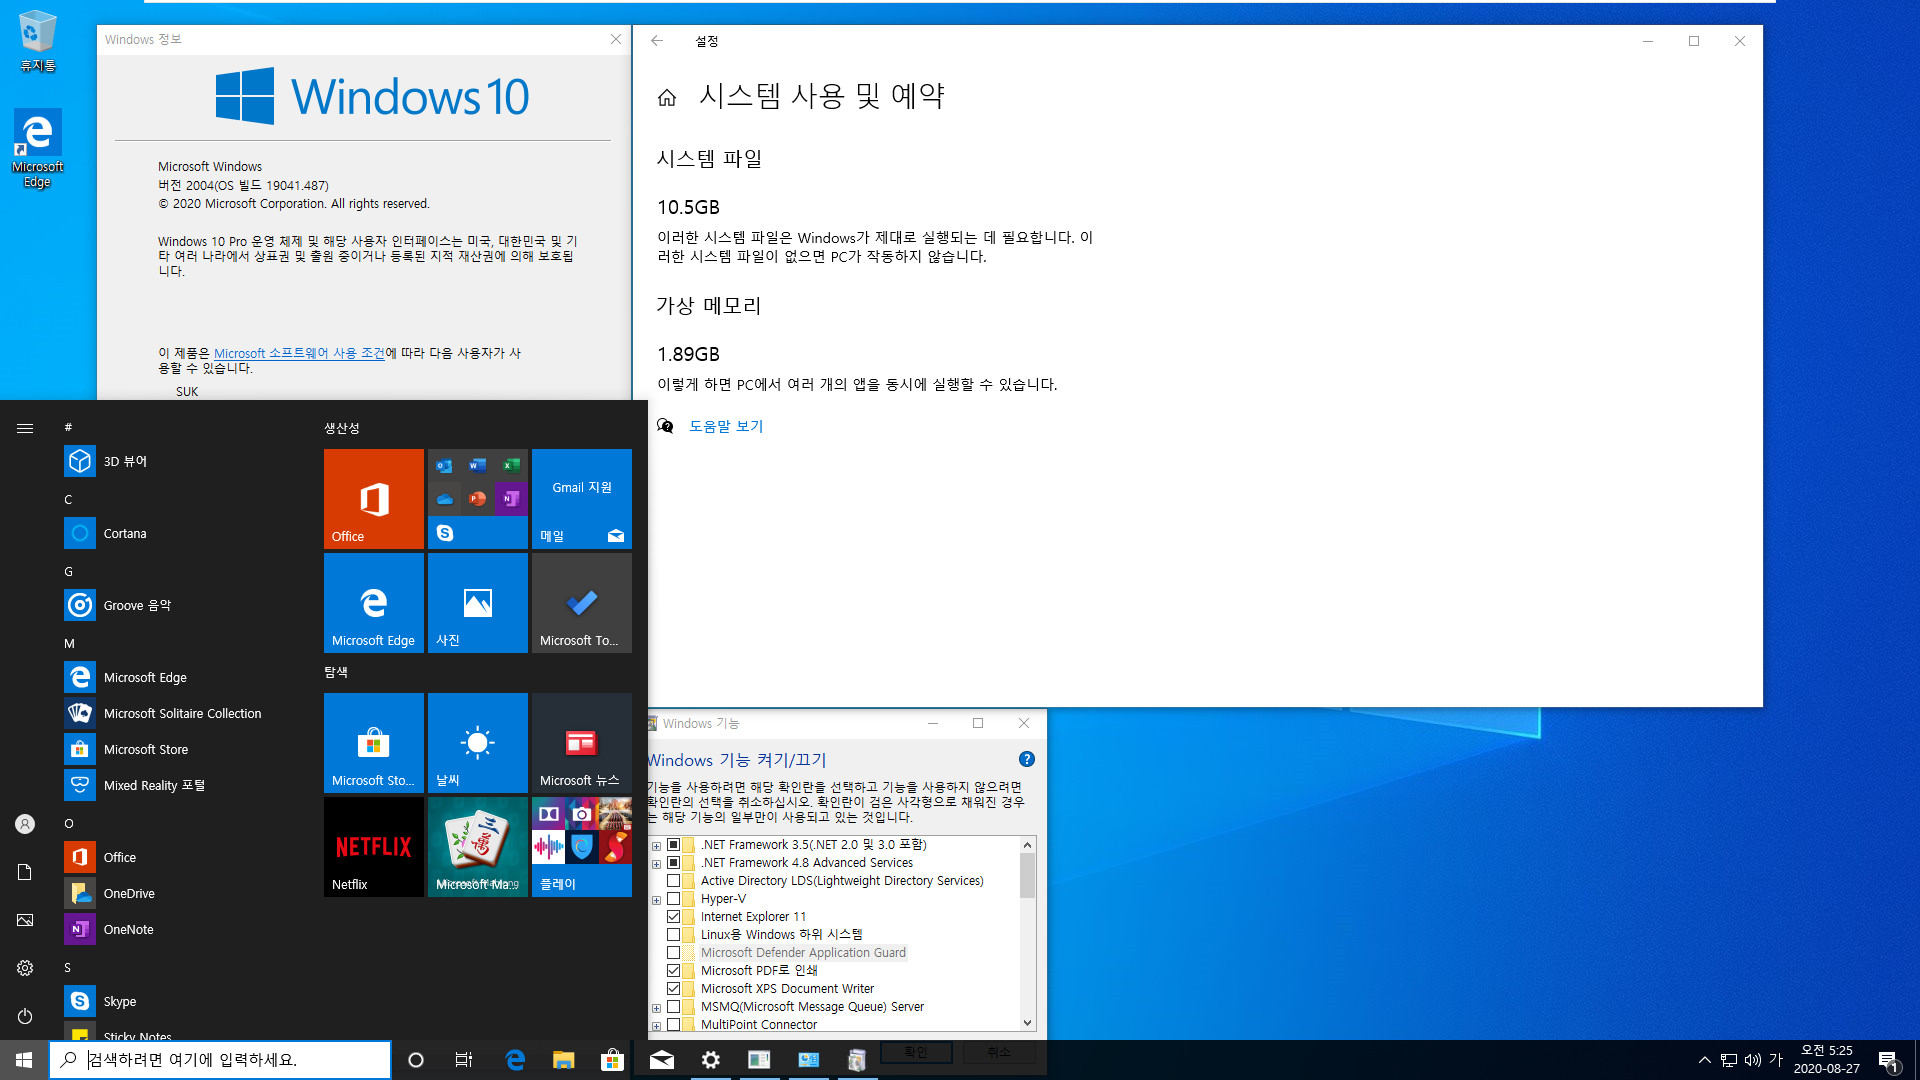Open the Microsoft Mahjong tile
The width and height of the screenshot is (1920, 1080).
[x=478, y=847]
